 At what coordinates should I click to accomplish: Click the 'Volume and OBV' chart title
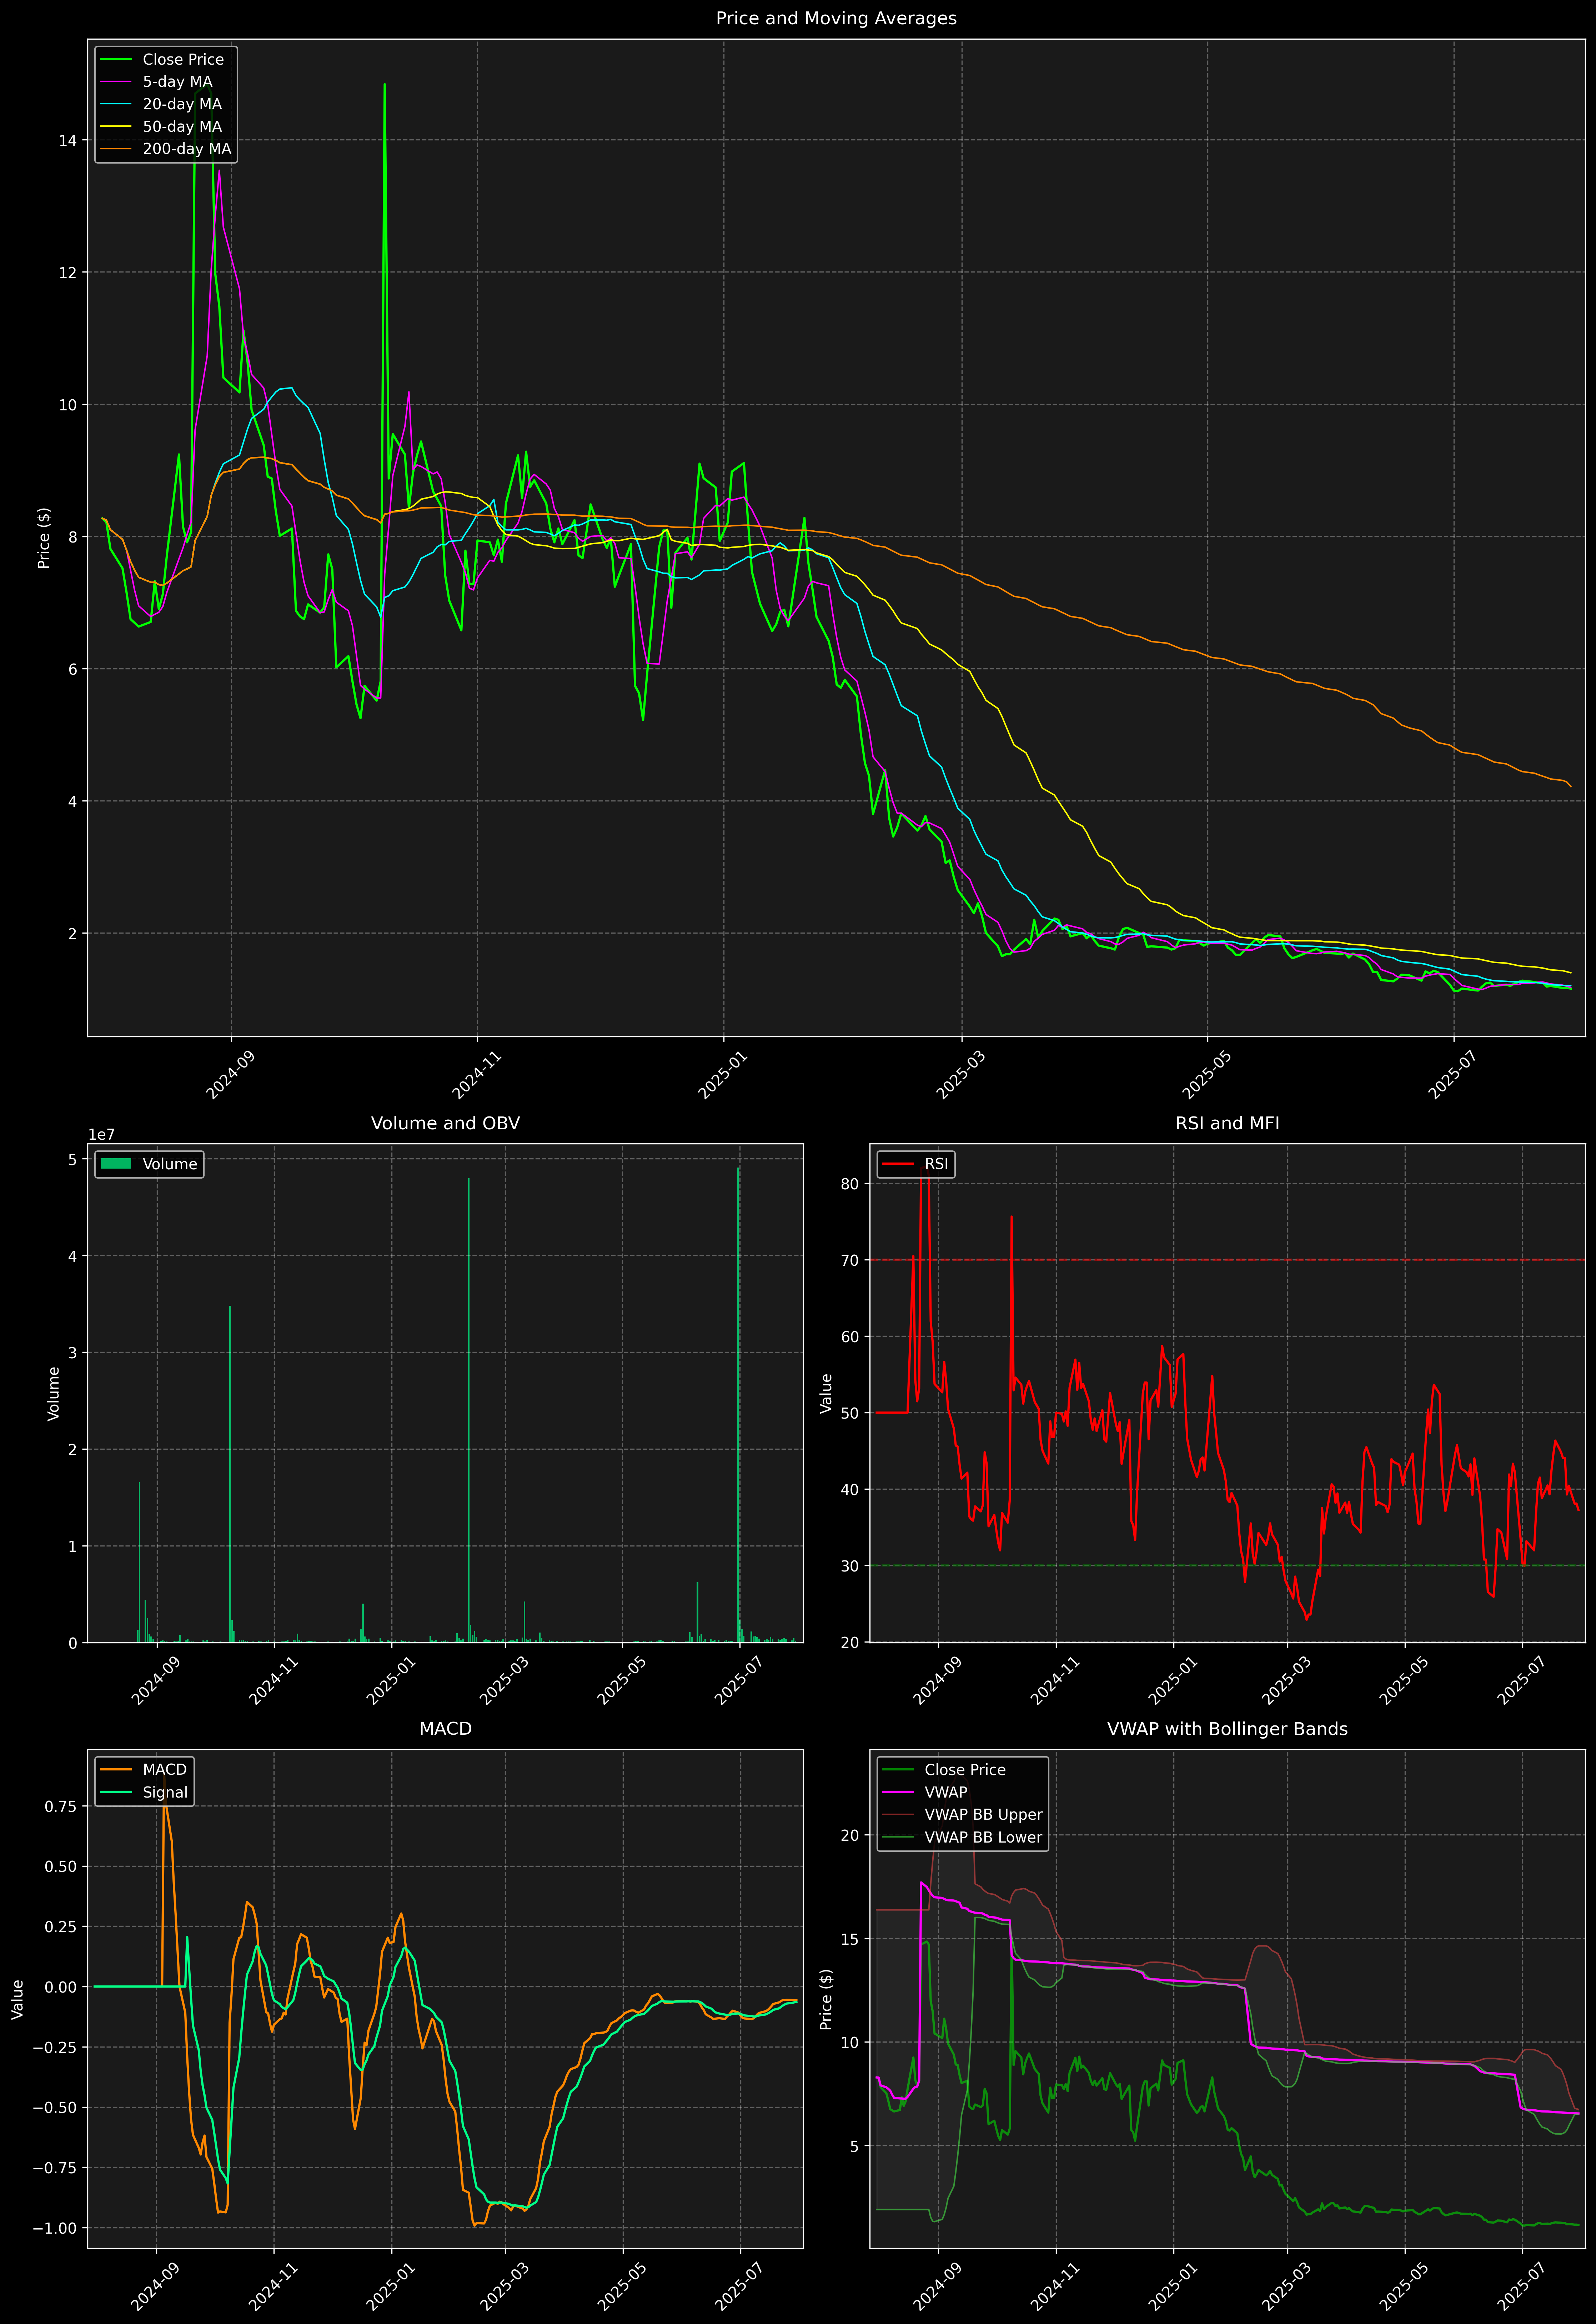point(445,1123)
